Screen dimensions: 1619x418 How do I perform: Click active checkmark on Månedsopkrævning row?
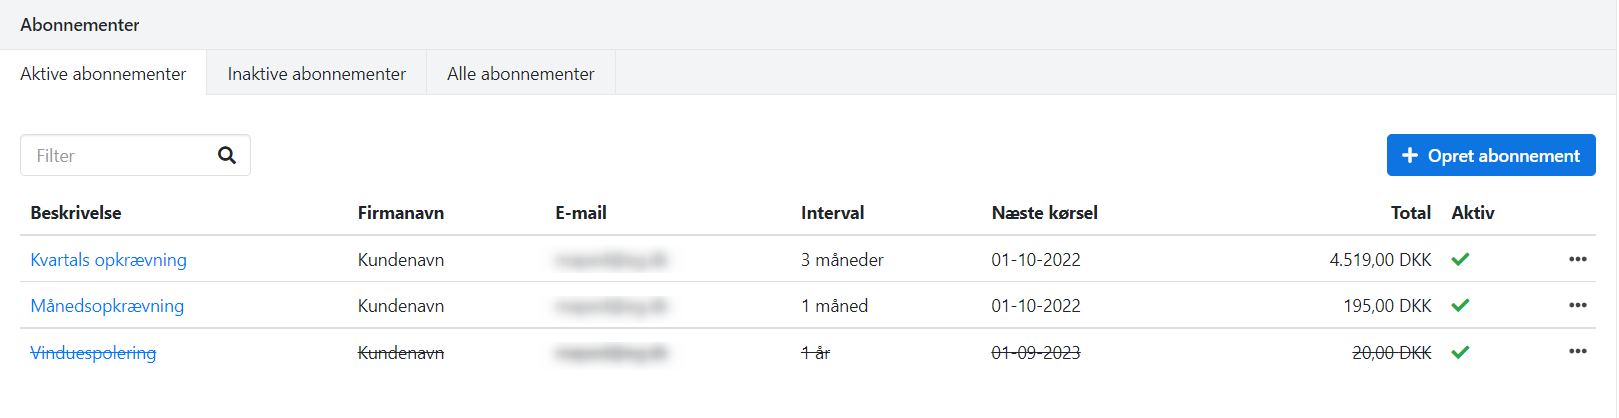tap(1460, 305)
